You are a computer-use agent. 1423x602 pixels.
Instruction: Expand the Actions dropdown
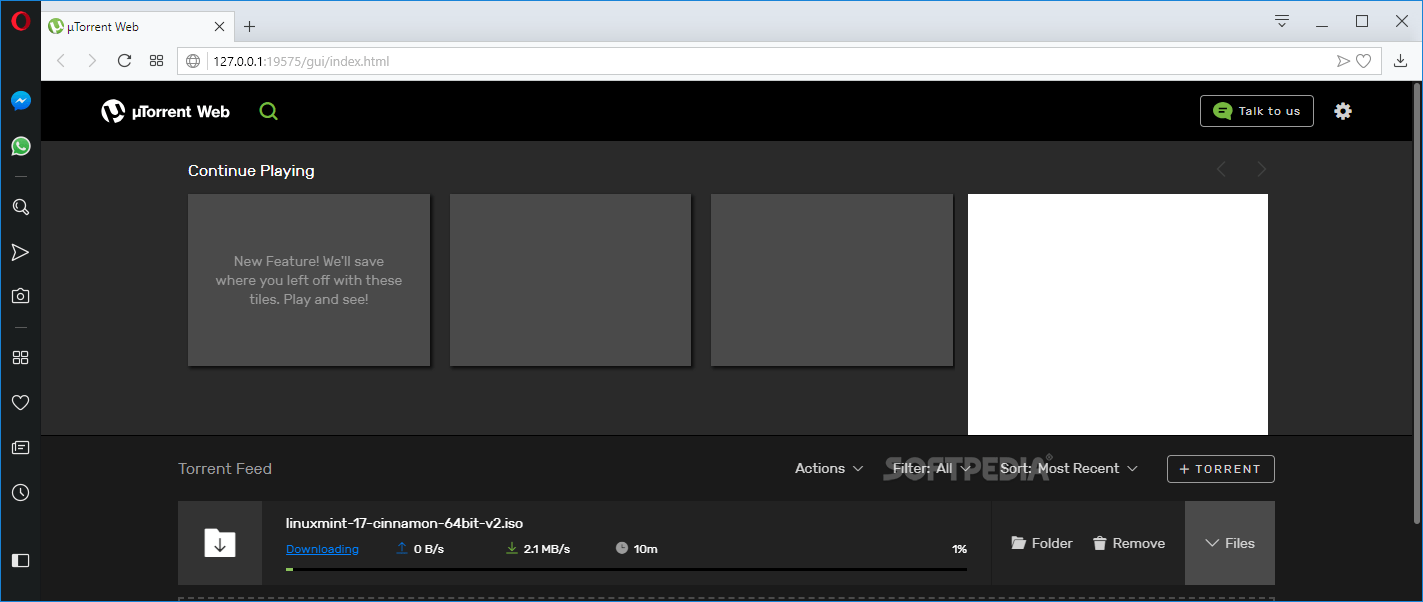828,468
